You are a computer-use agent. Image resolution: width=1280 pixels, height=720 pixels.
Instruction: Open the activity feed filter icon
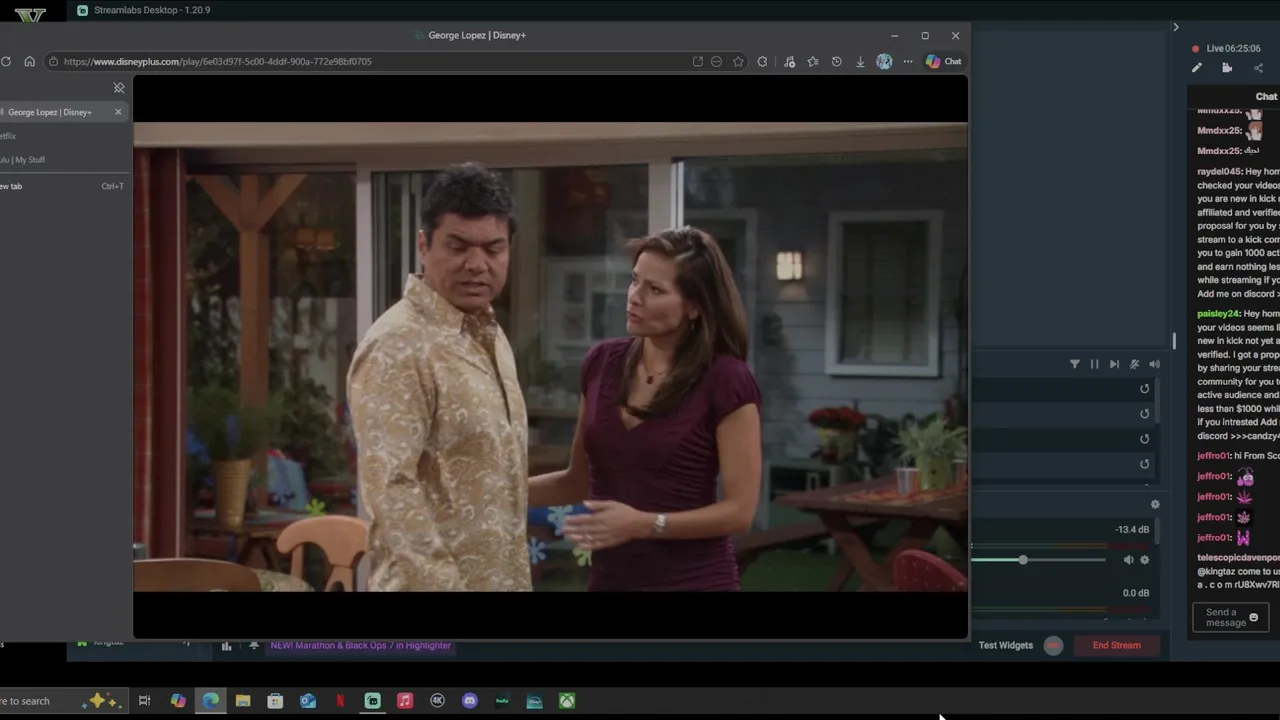(x=1075, y=364)
